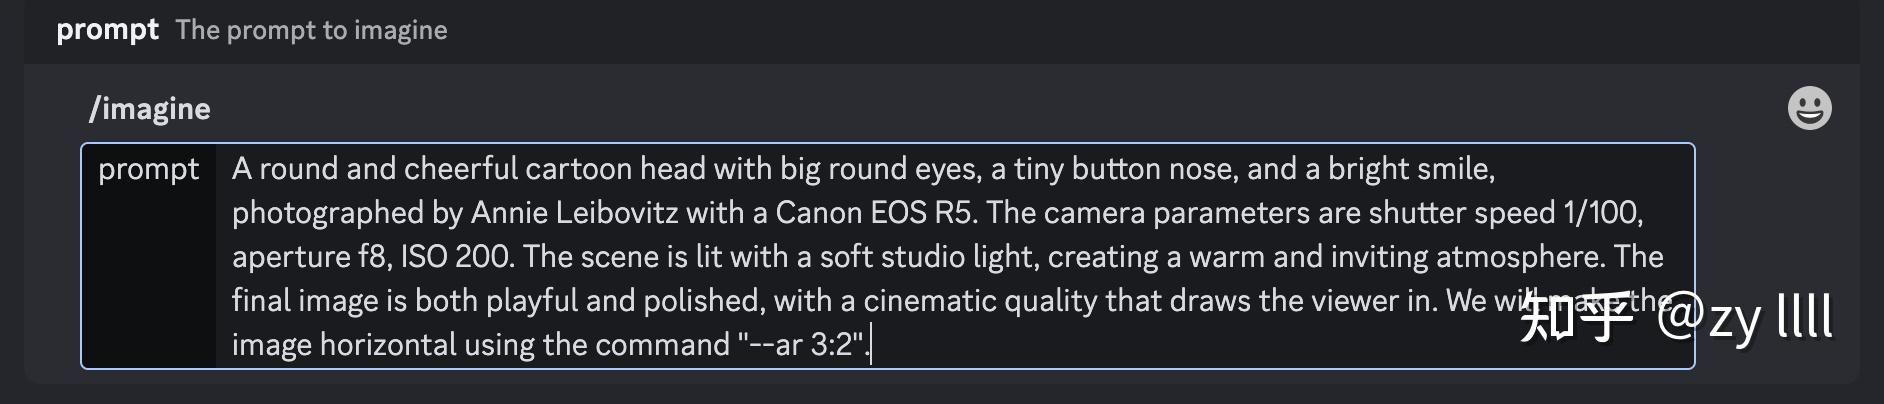Click the bold prompt heading at top
The height and width of the screenshot is (404, 1884).
coord(107,30)
